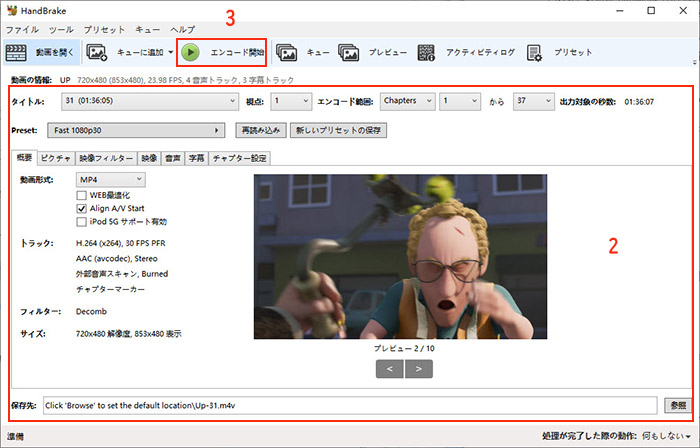Switch to the チャプター設定 tab
The width and height of the screenshot is (700, 448).
(240, 158)
